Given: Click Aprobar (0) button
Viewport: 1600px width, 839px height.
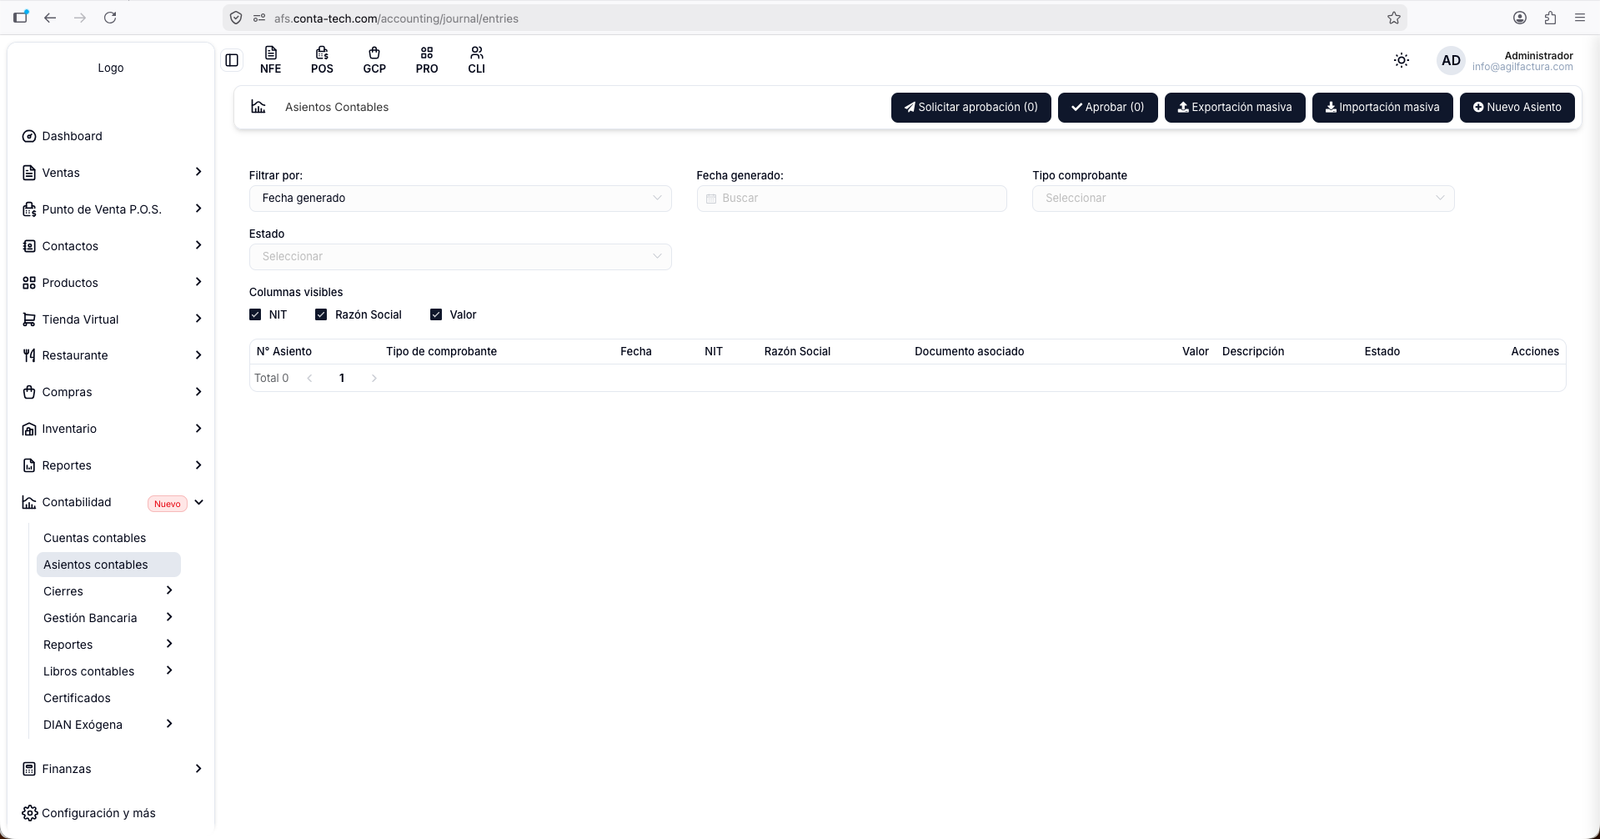Looking at the screenshot, I should (1108, 107).
